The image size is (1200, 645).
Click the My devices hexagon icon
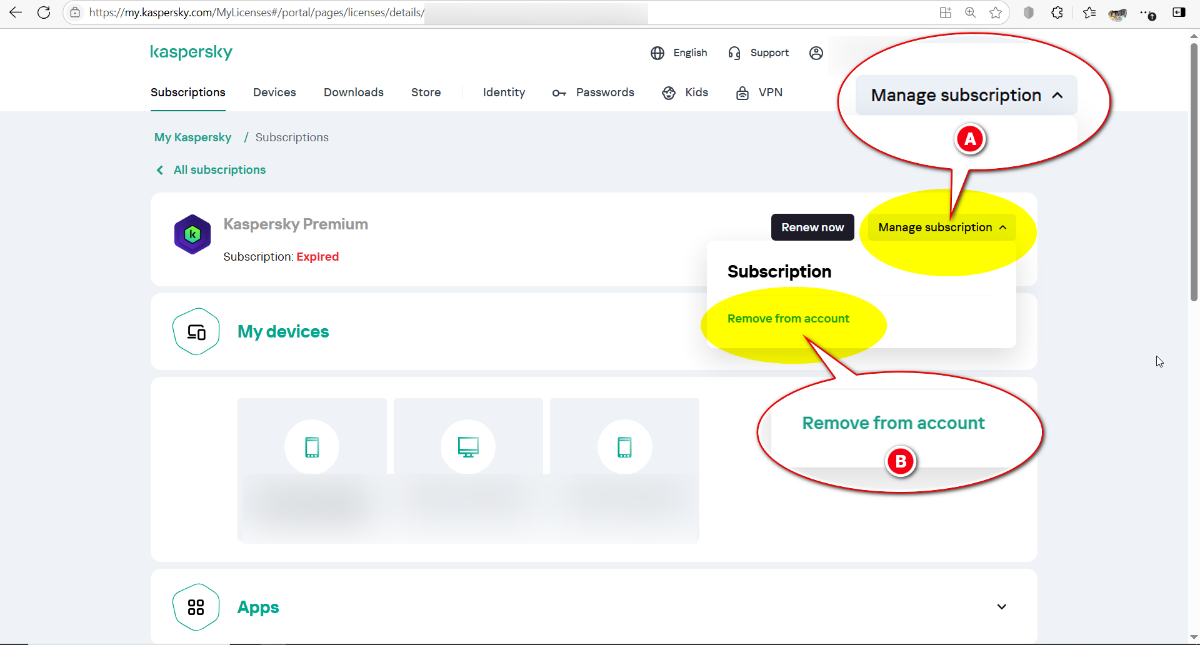[196, 332]
